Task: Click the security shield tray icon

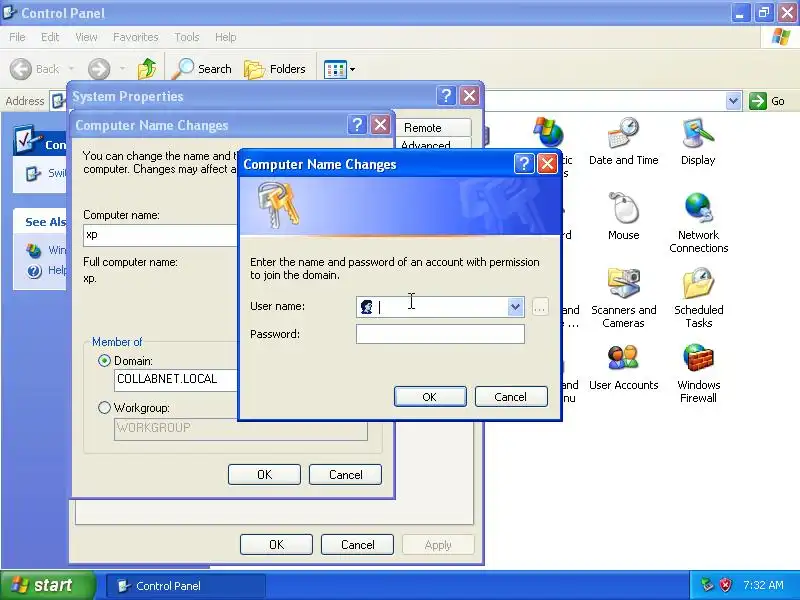Action: tap(726, 585)
